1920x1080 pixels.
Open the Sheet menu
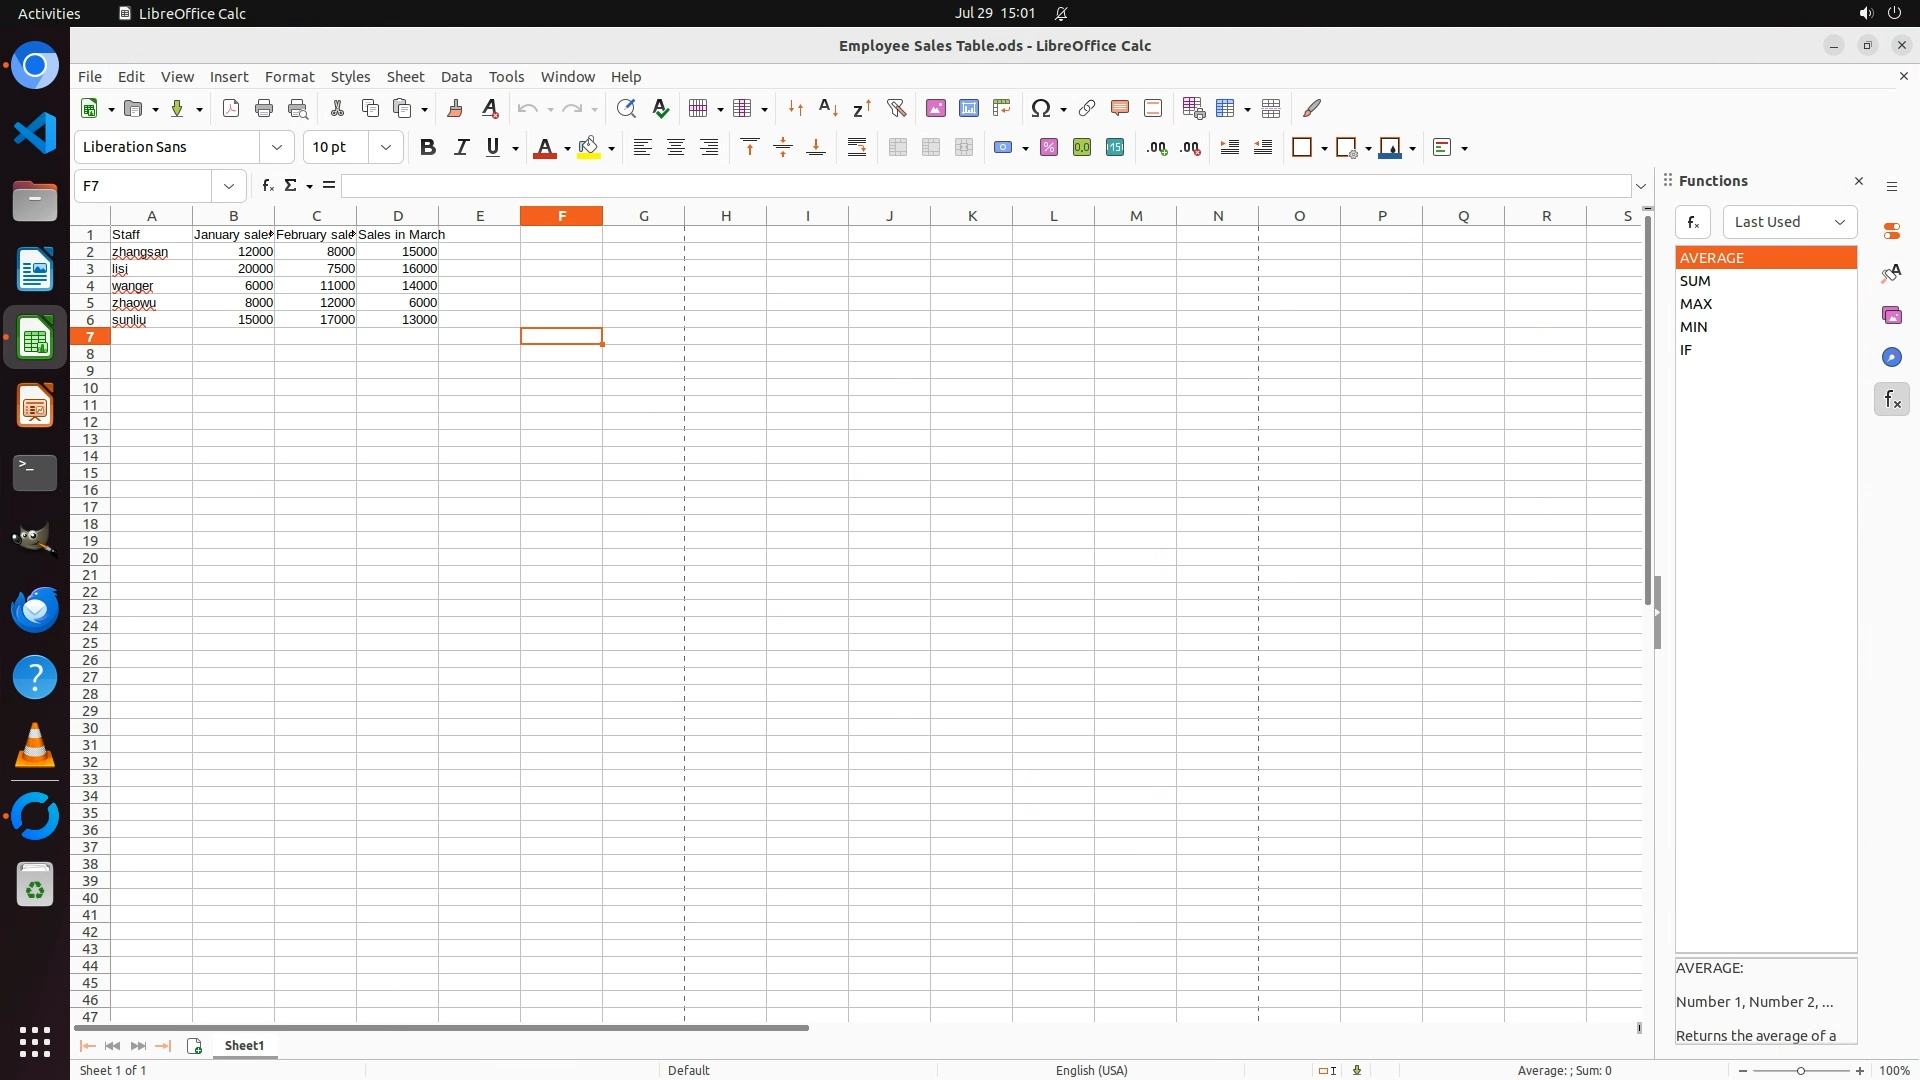pyautogui.click(x=405, y=77)
